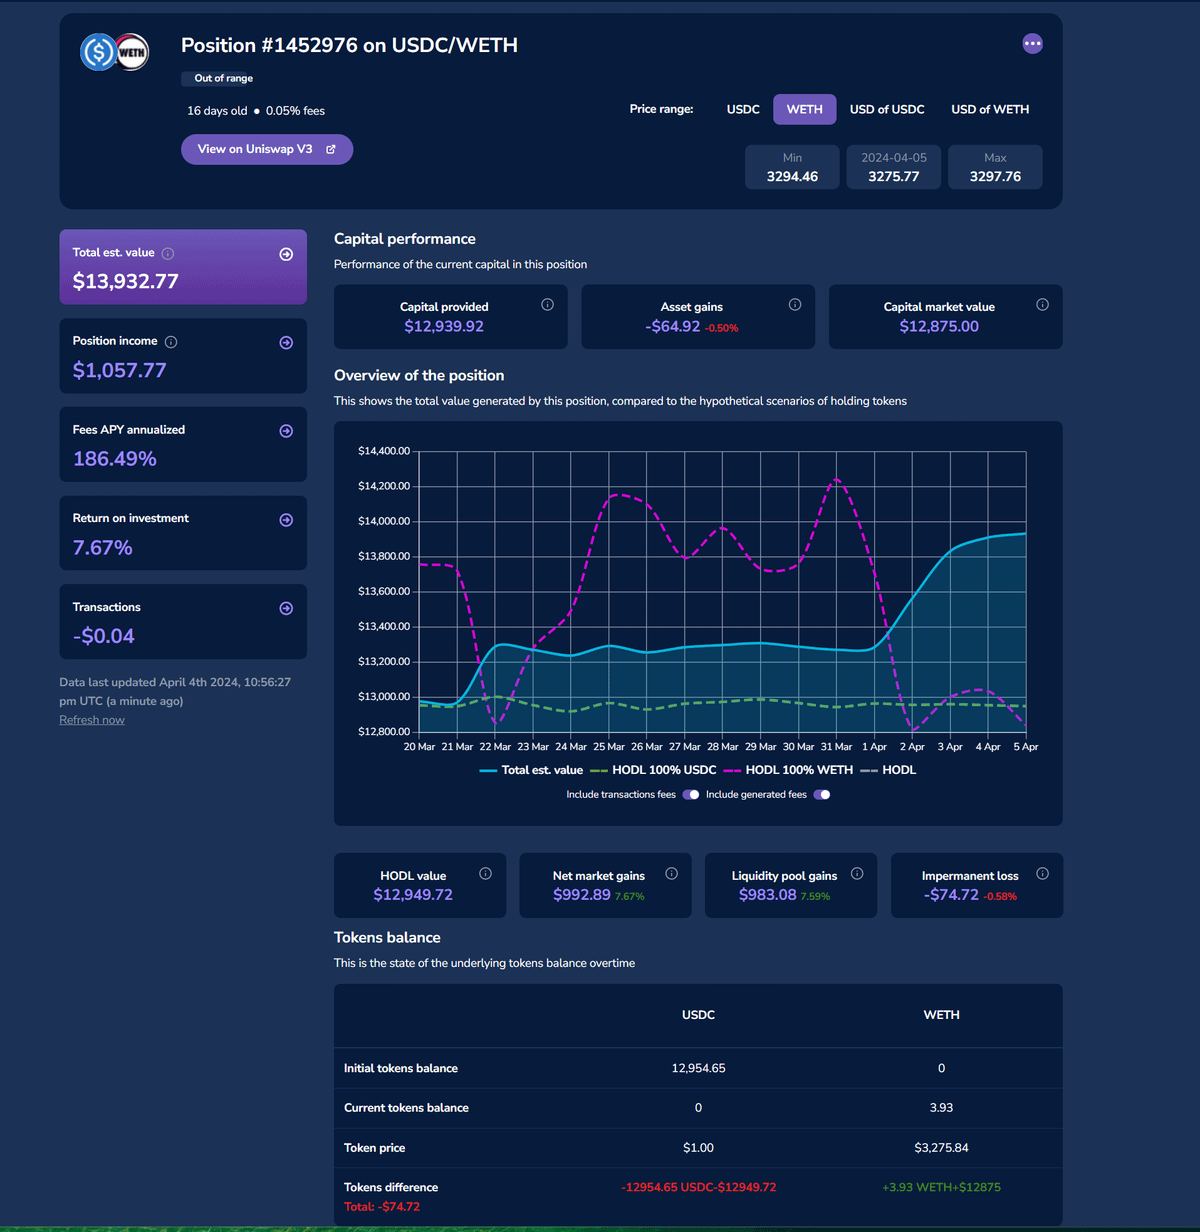Toggle Include generated fees switch
The height and width of the screenshot is (1232, 1200).
(x=821, y=795)
